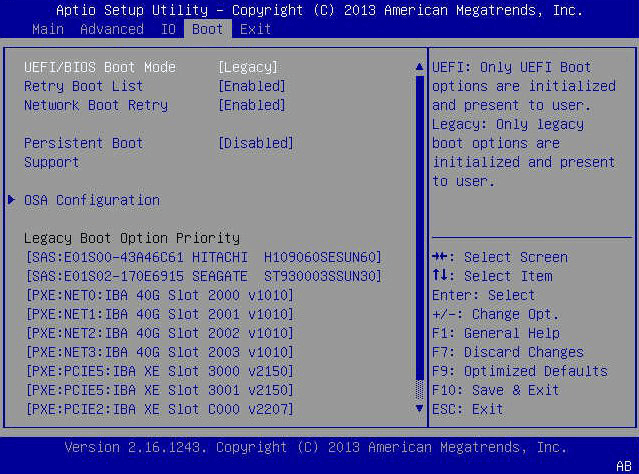Select the SEAGATE SAS boot option

point(203,276)
